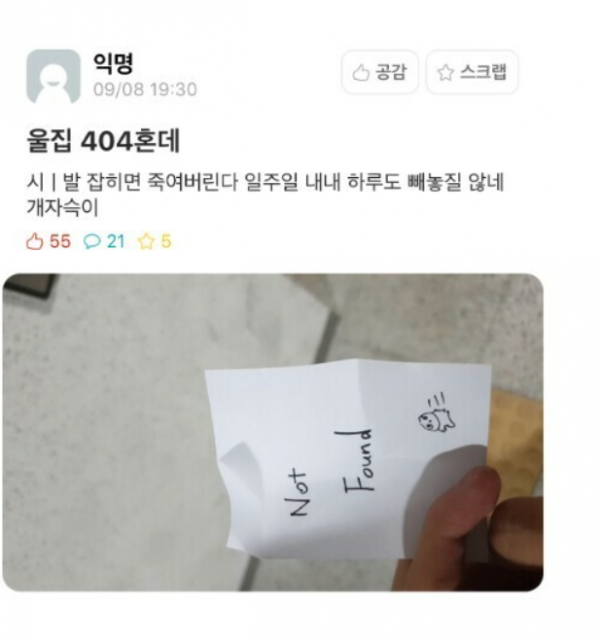
Task: Click the doodle character drawn on the paper
Action: point(436,414)
